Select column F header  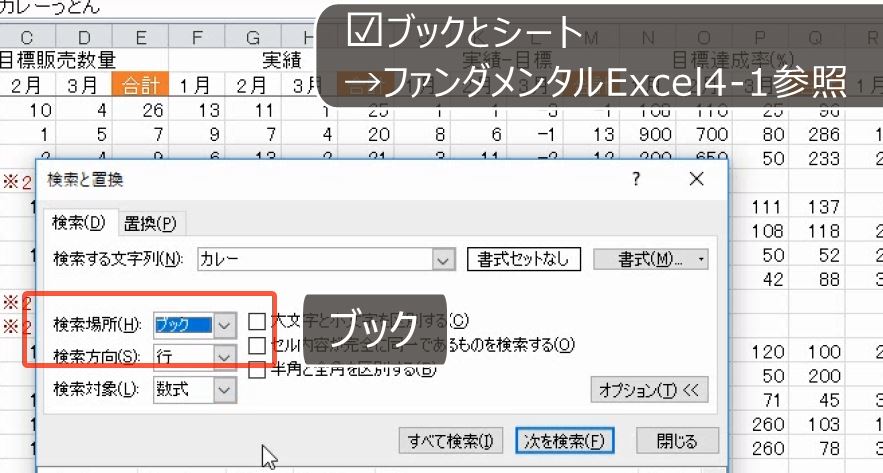pyautogui.click(x=197, y=37)
